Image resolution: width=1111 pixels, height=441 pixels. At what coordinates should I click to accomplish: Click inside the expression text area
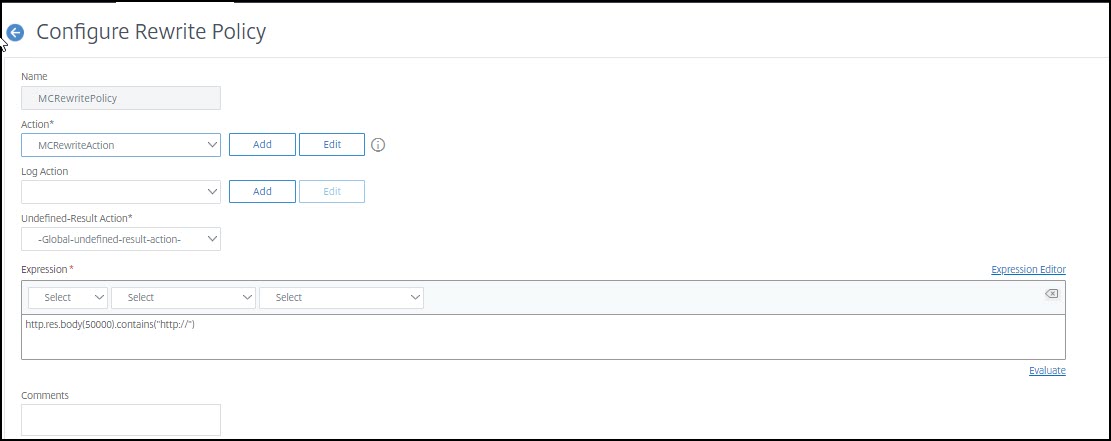point(543,337)
